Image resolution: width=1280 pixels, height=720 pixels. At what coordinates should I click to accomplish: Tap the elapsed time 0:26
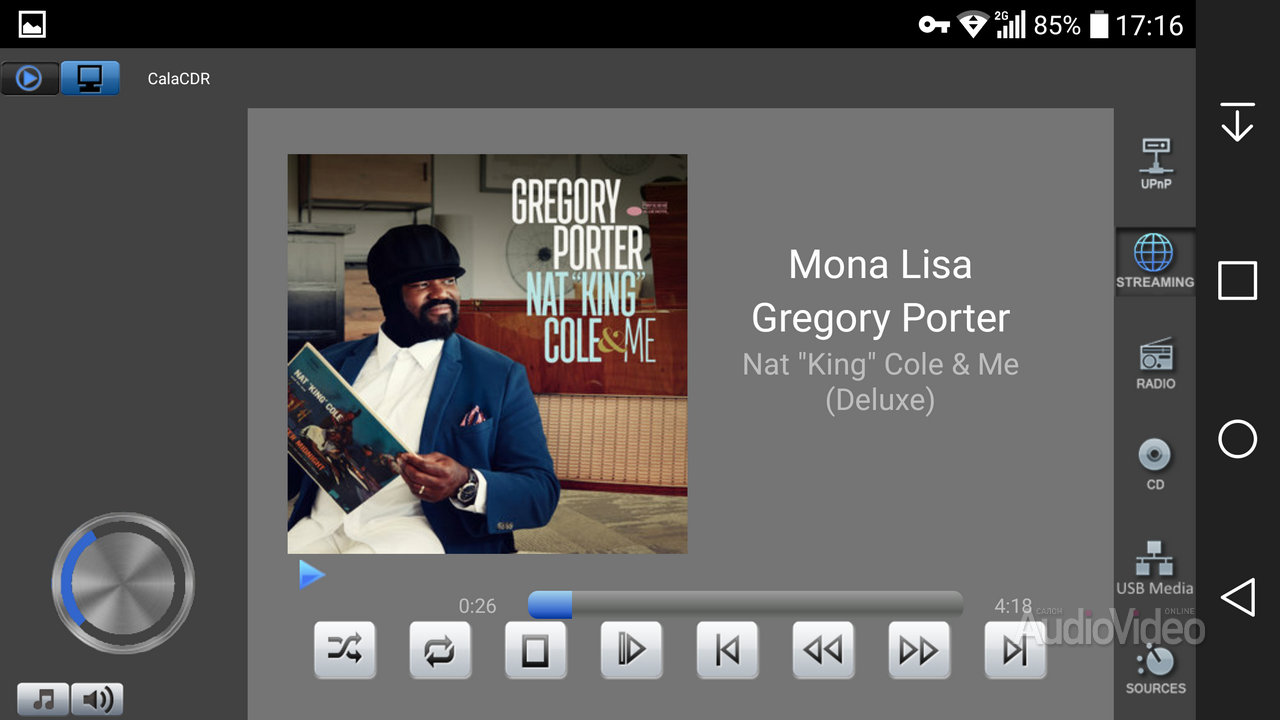point(477,606)
